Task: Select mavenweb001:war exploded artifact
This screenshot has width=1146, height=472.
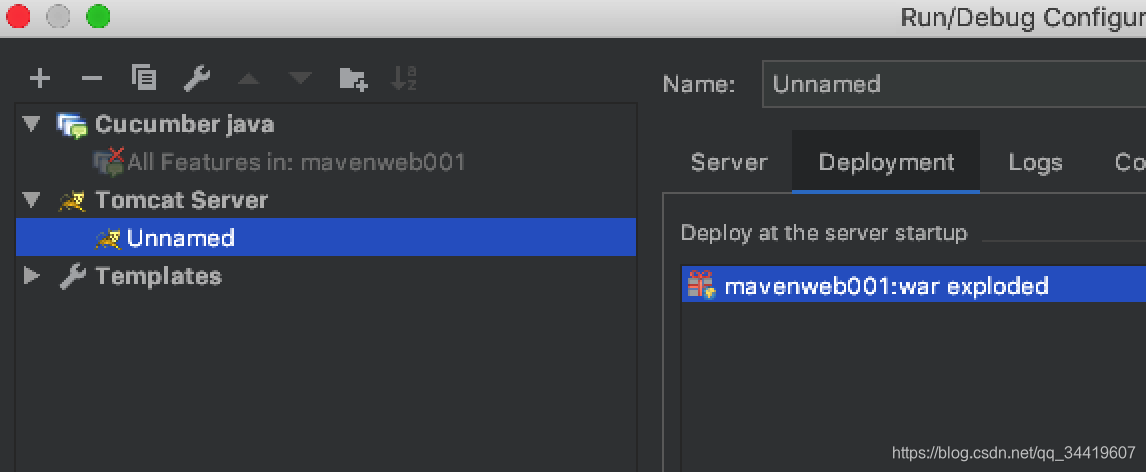Action: (914, 285)
